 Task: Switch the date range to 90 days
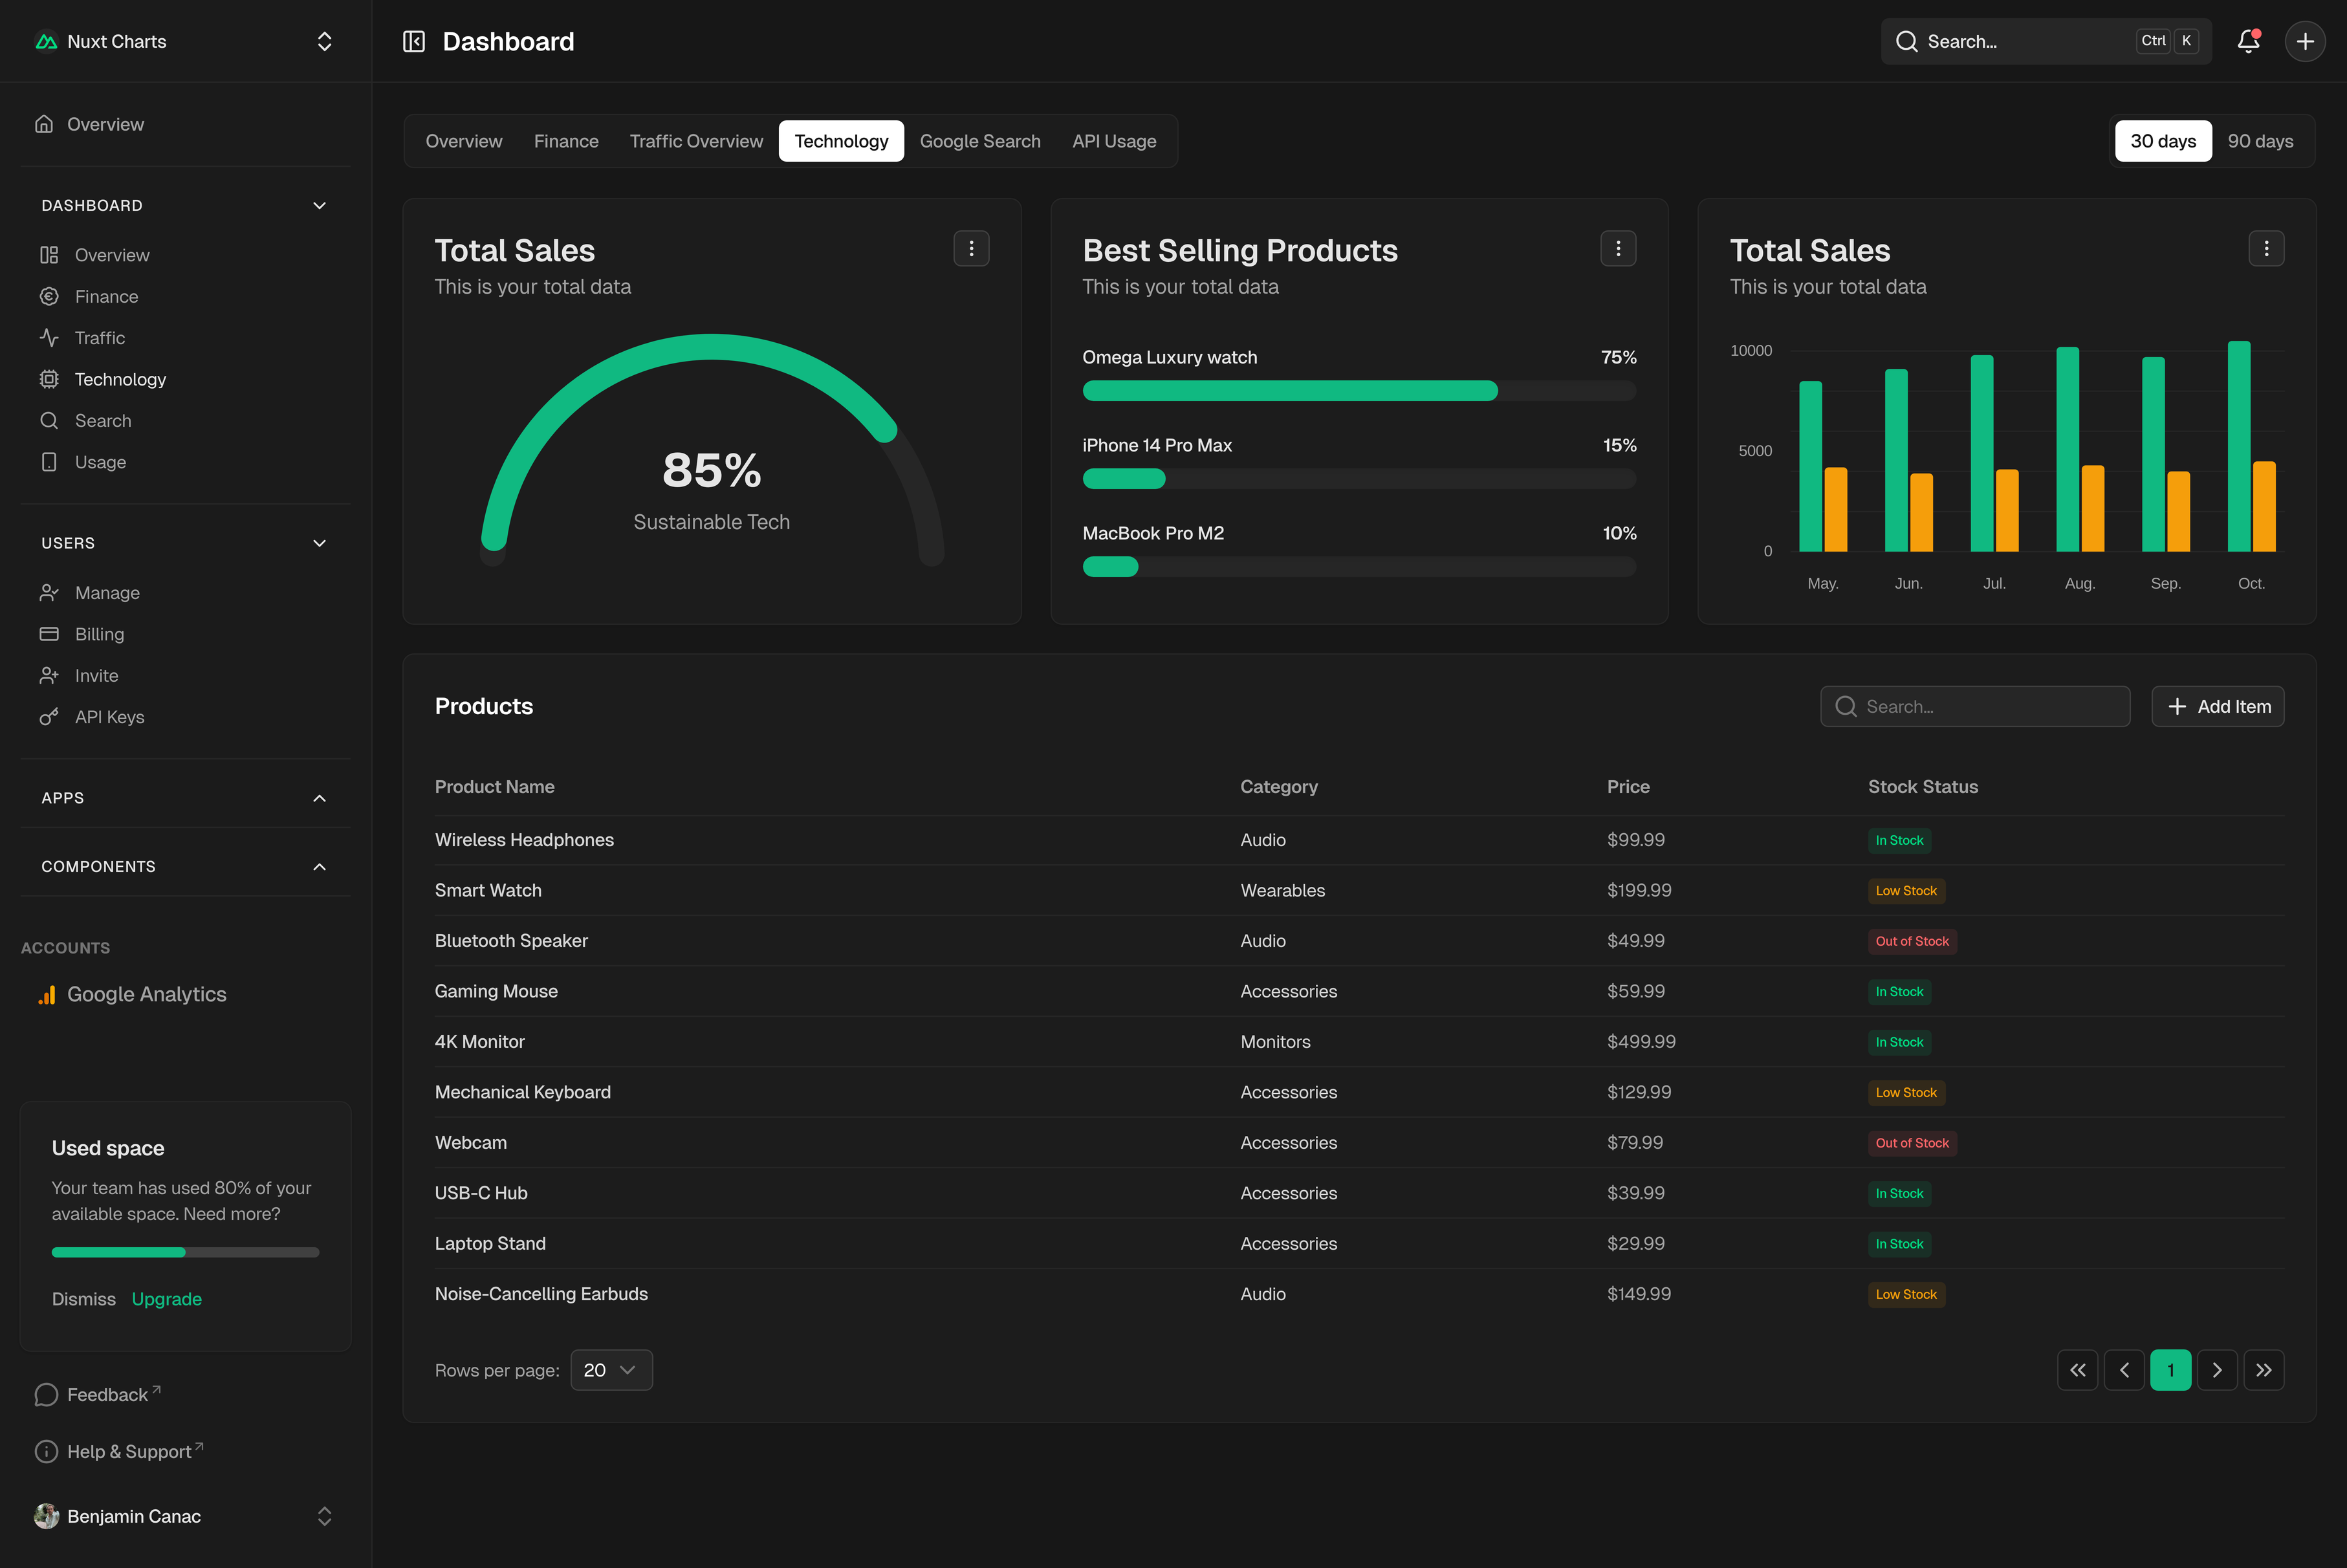click(2260, 141)
